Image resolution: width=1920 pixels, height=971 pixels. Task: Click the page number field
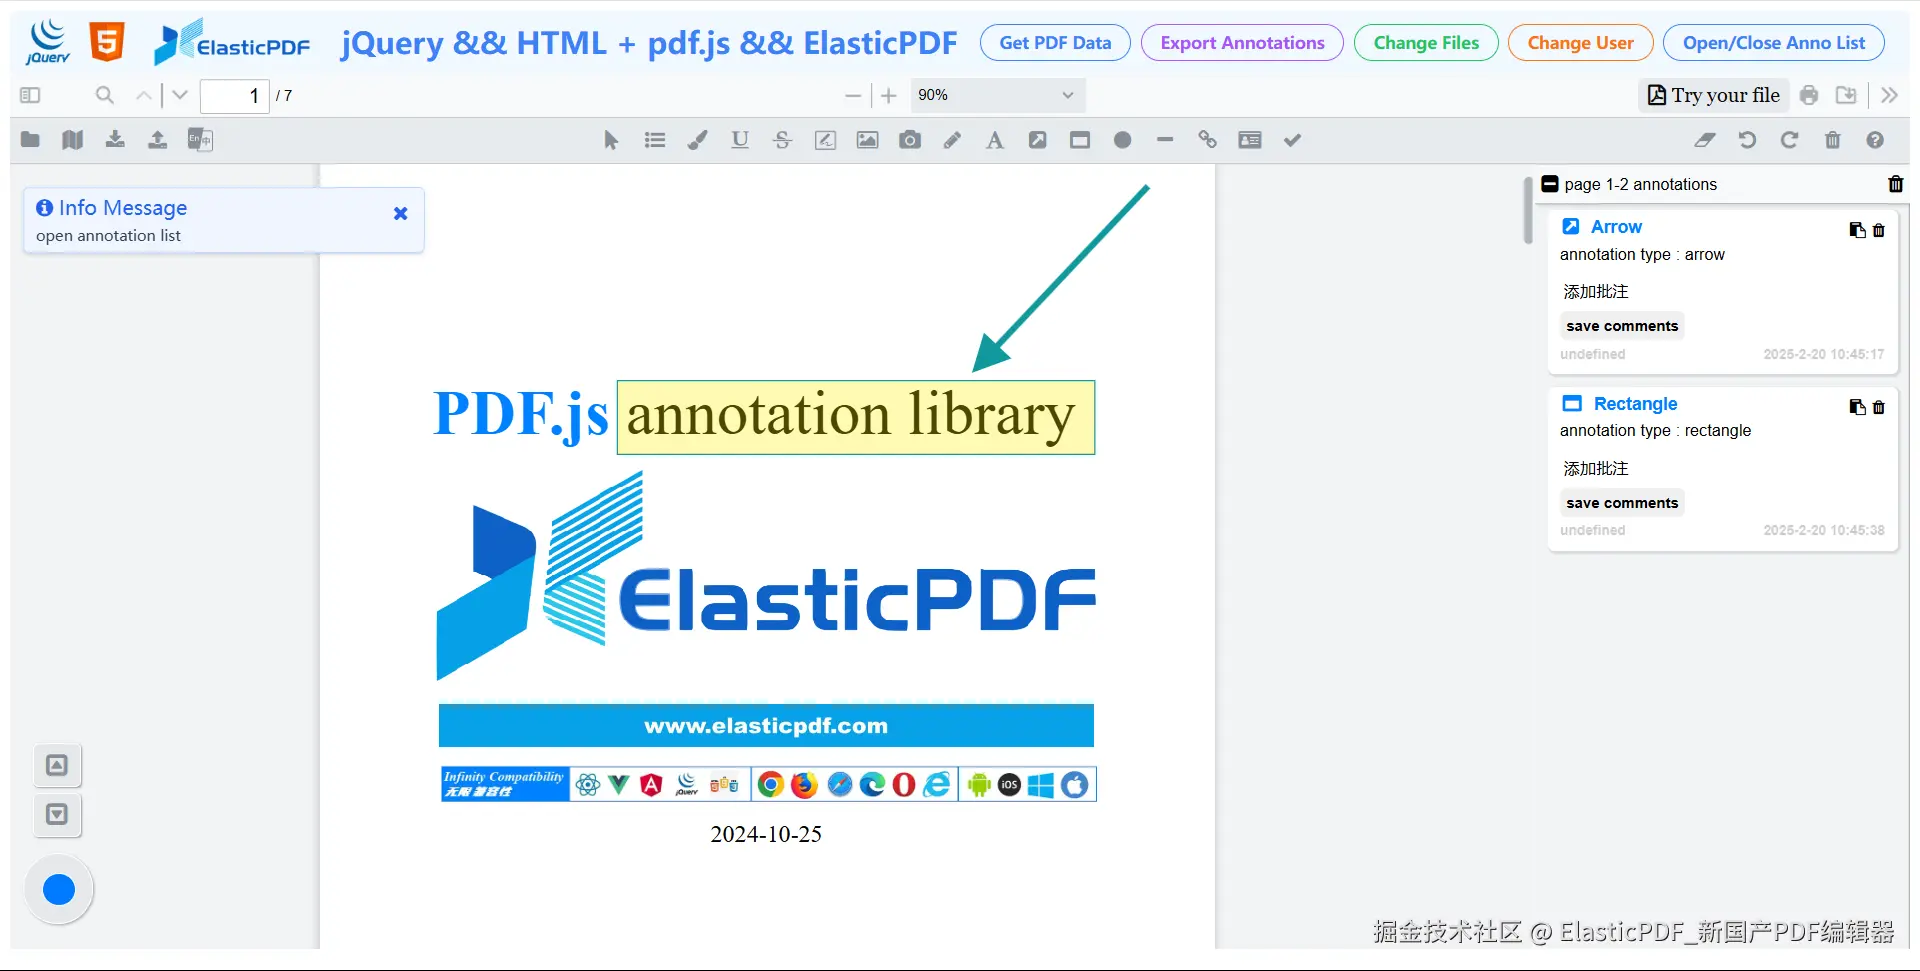pyautogui.click(x=235, y=96)
